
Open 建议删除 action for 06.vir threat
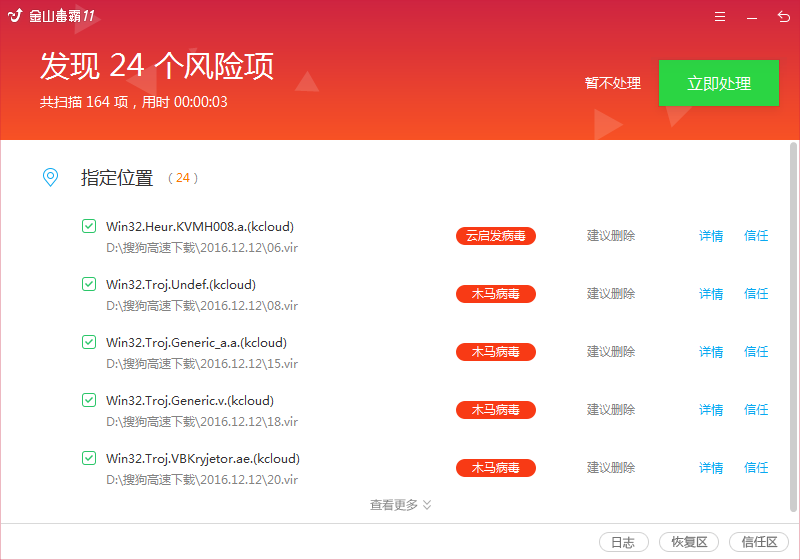610,236
